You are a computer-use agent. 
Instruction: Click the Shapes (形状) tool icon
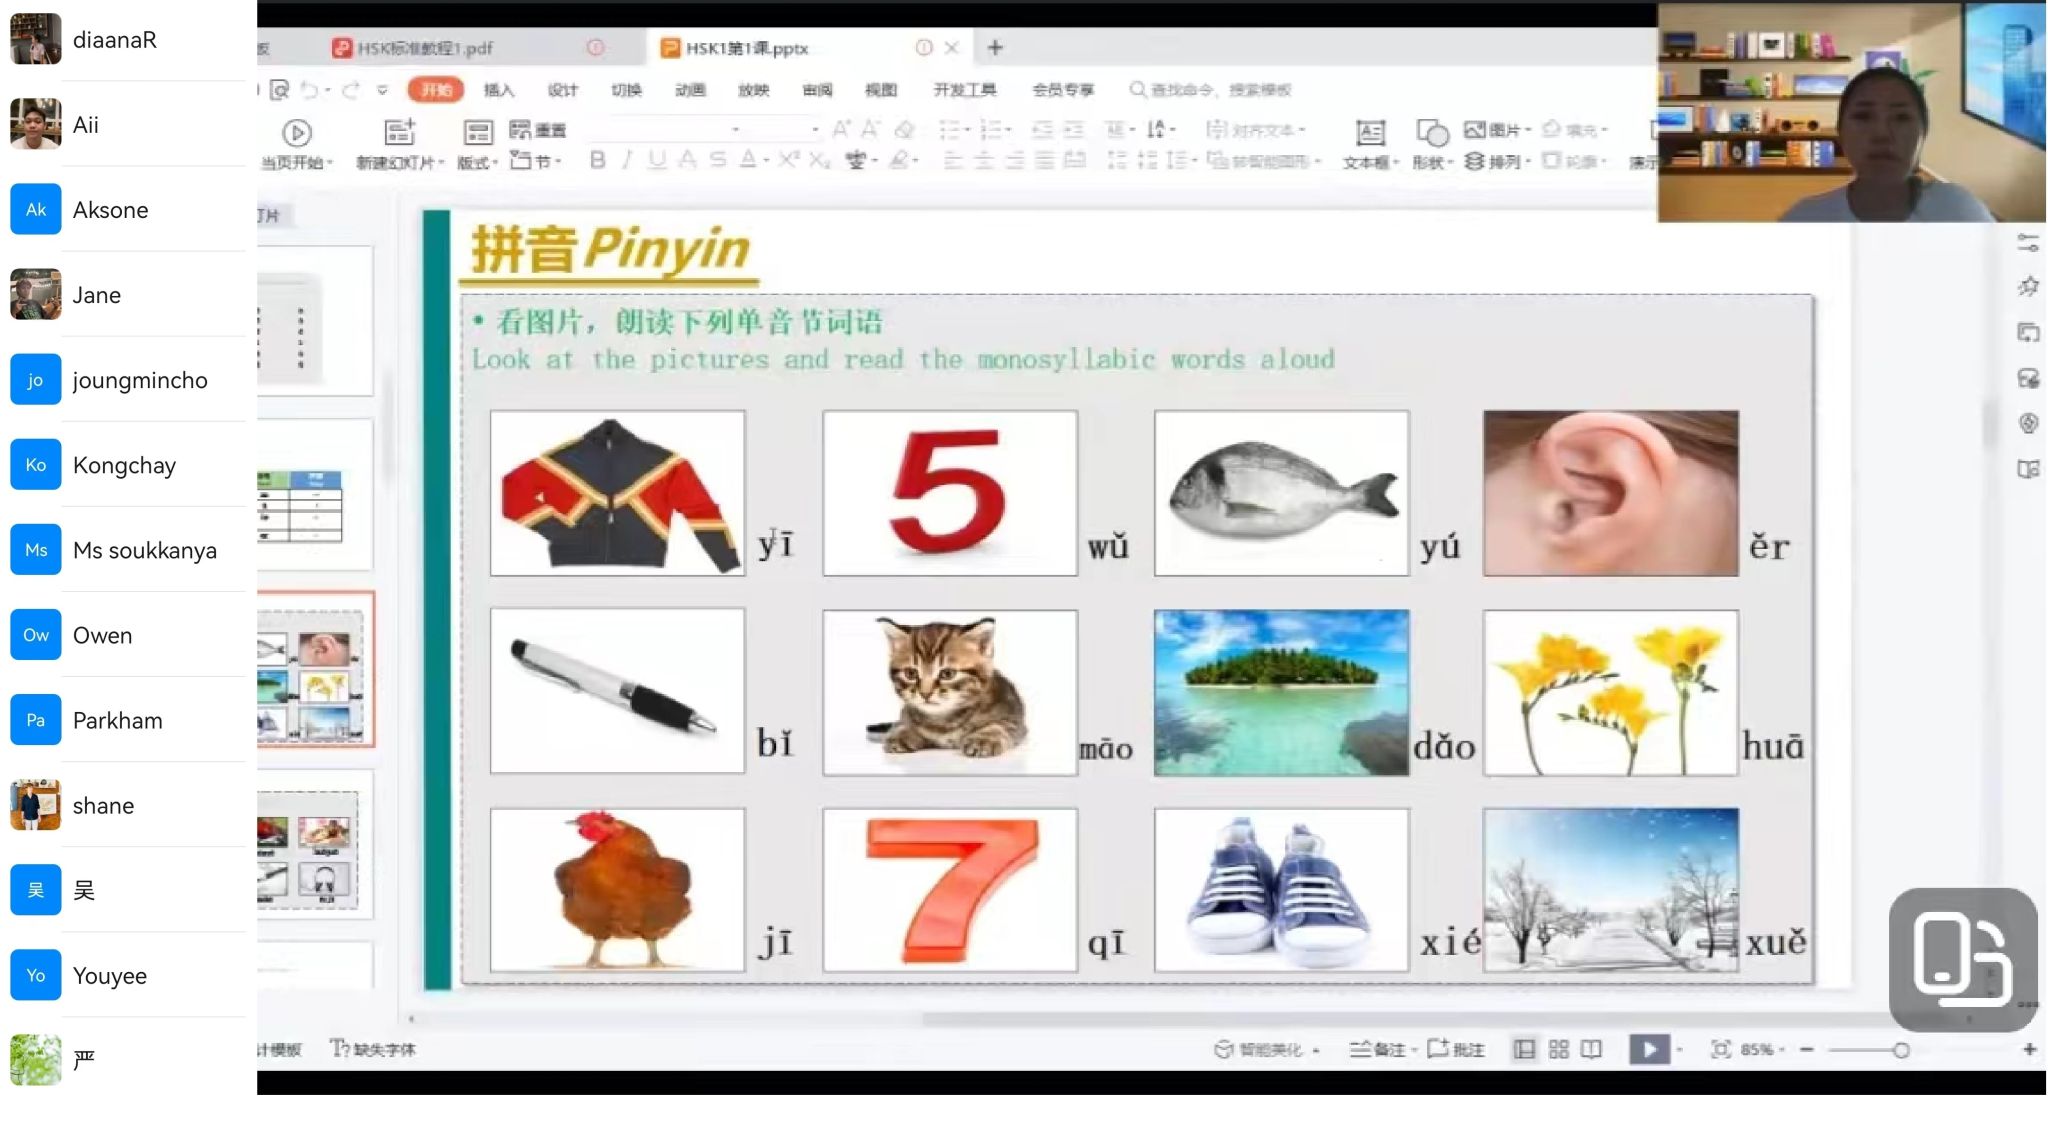point(1431,133)
